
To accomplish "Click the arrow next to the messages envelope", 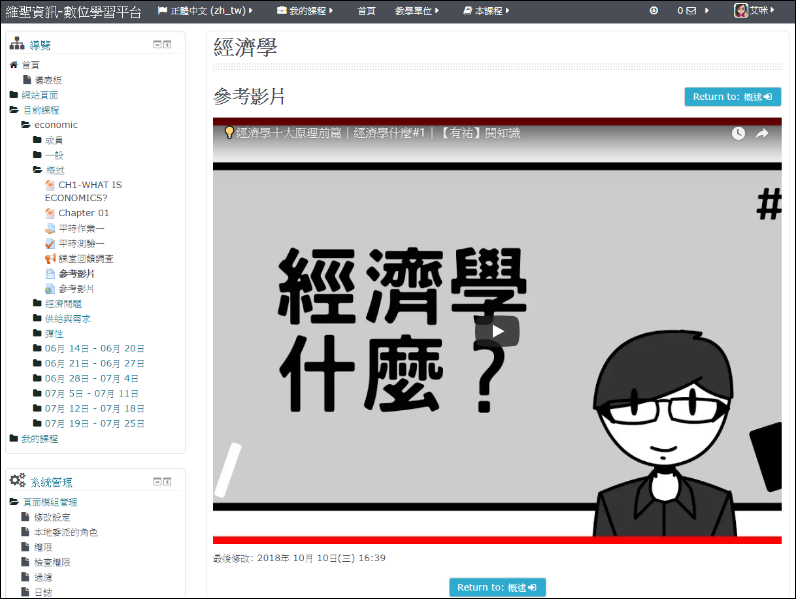I will click(x=706, y=11).
